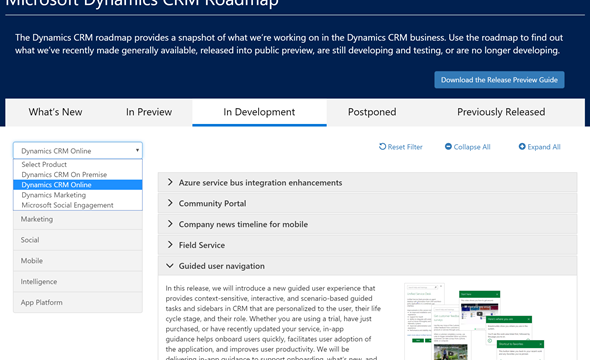Click the Collapse All minus icon
590x360 pixels.
pos(448,146)
